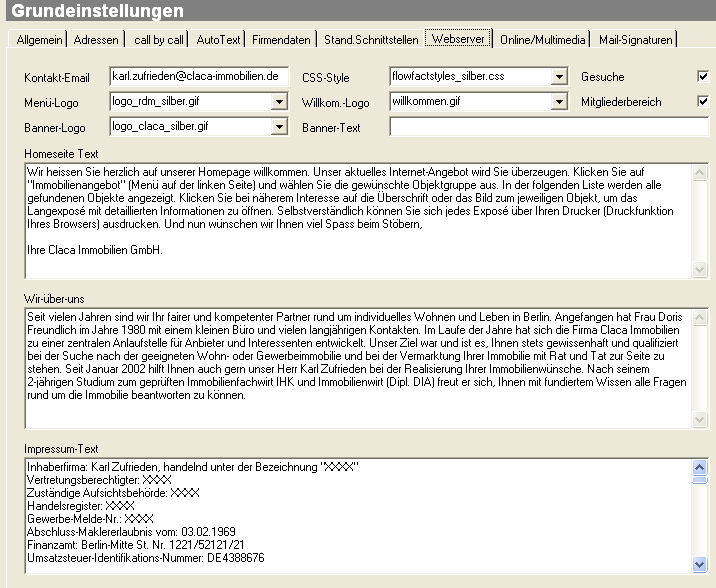
Task: Switch to Online/Multimedia tab
Action: [542, 40]
